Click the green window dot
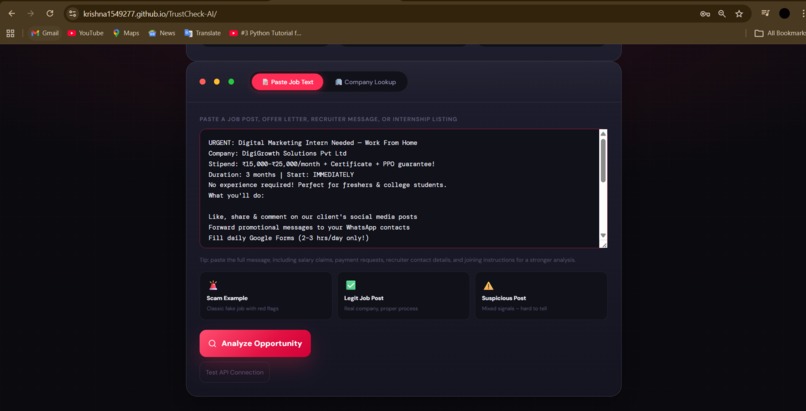Viewport: 806px width, 411px height. pyautogui.click(x=231, y=82)
